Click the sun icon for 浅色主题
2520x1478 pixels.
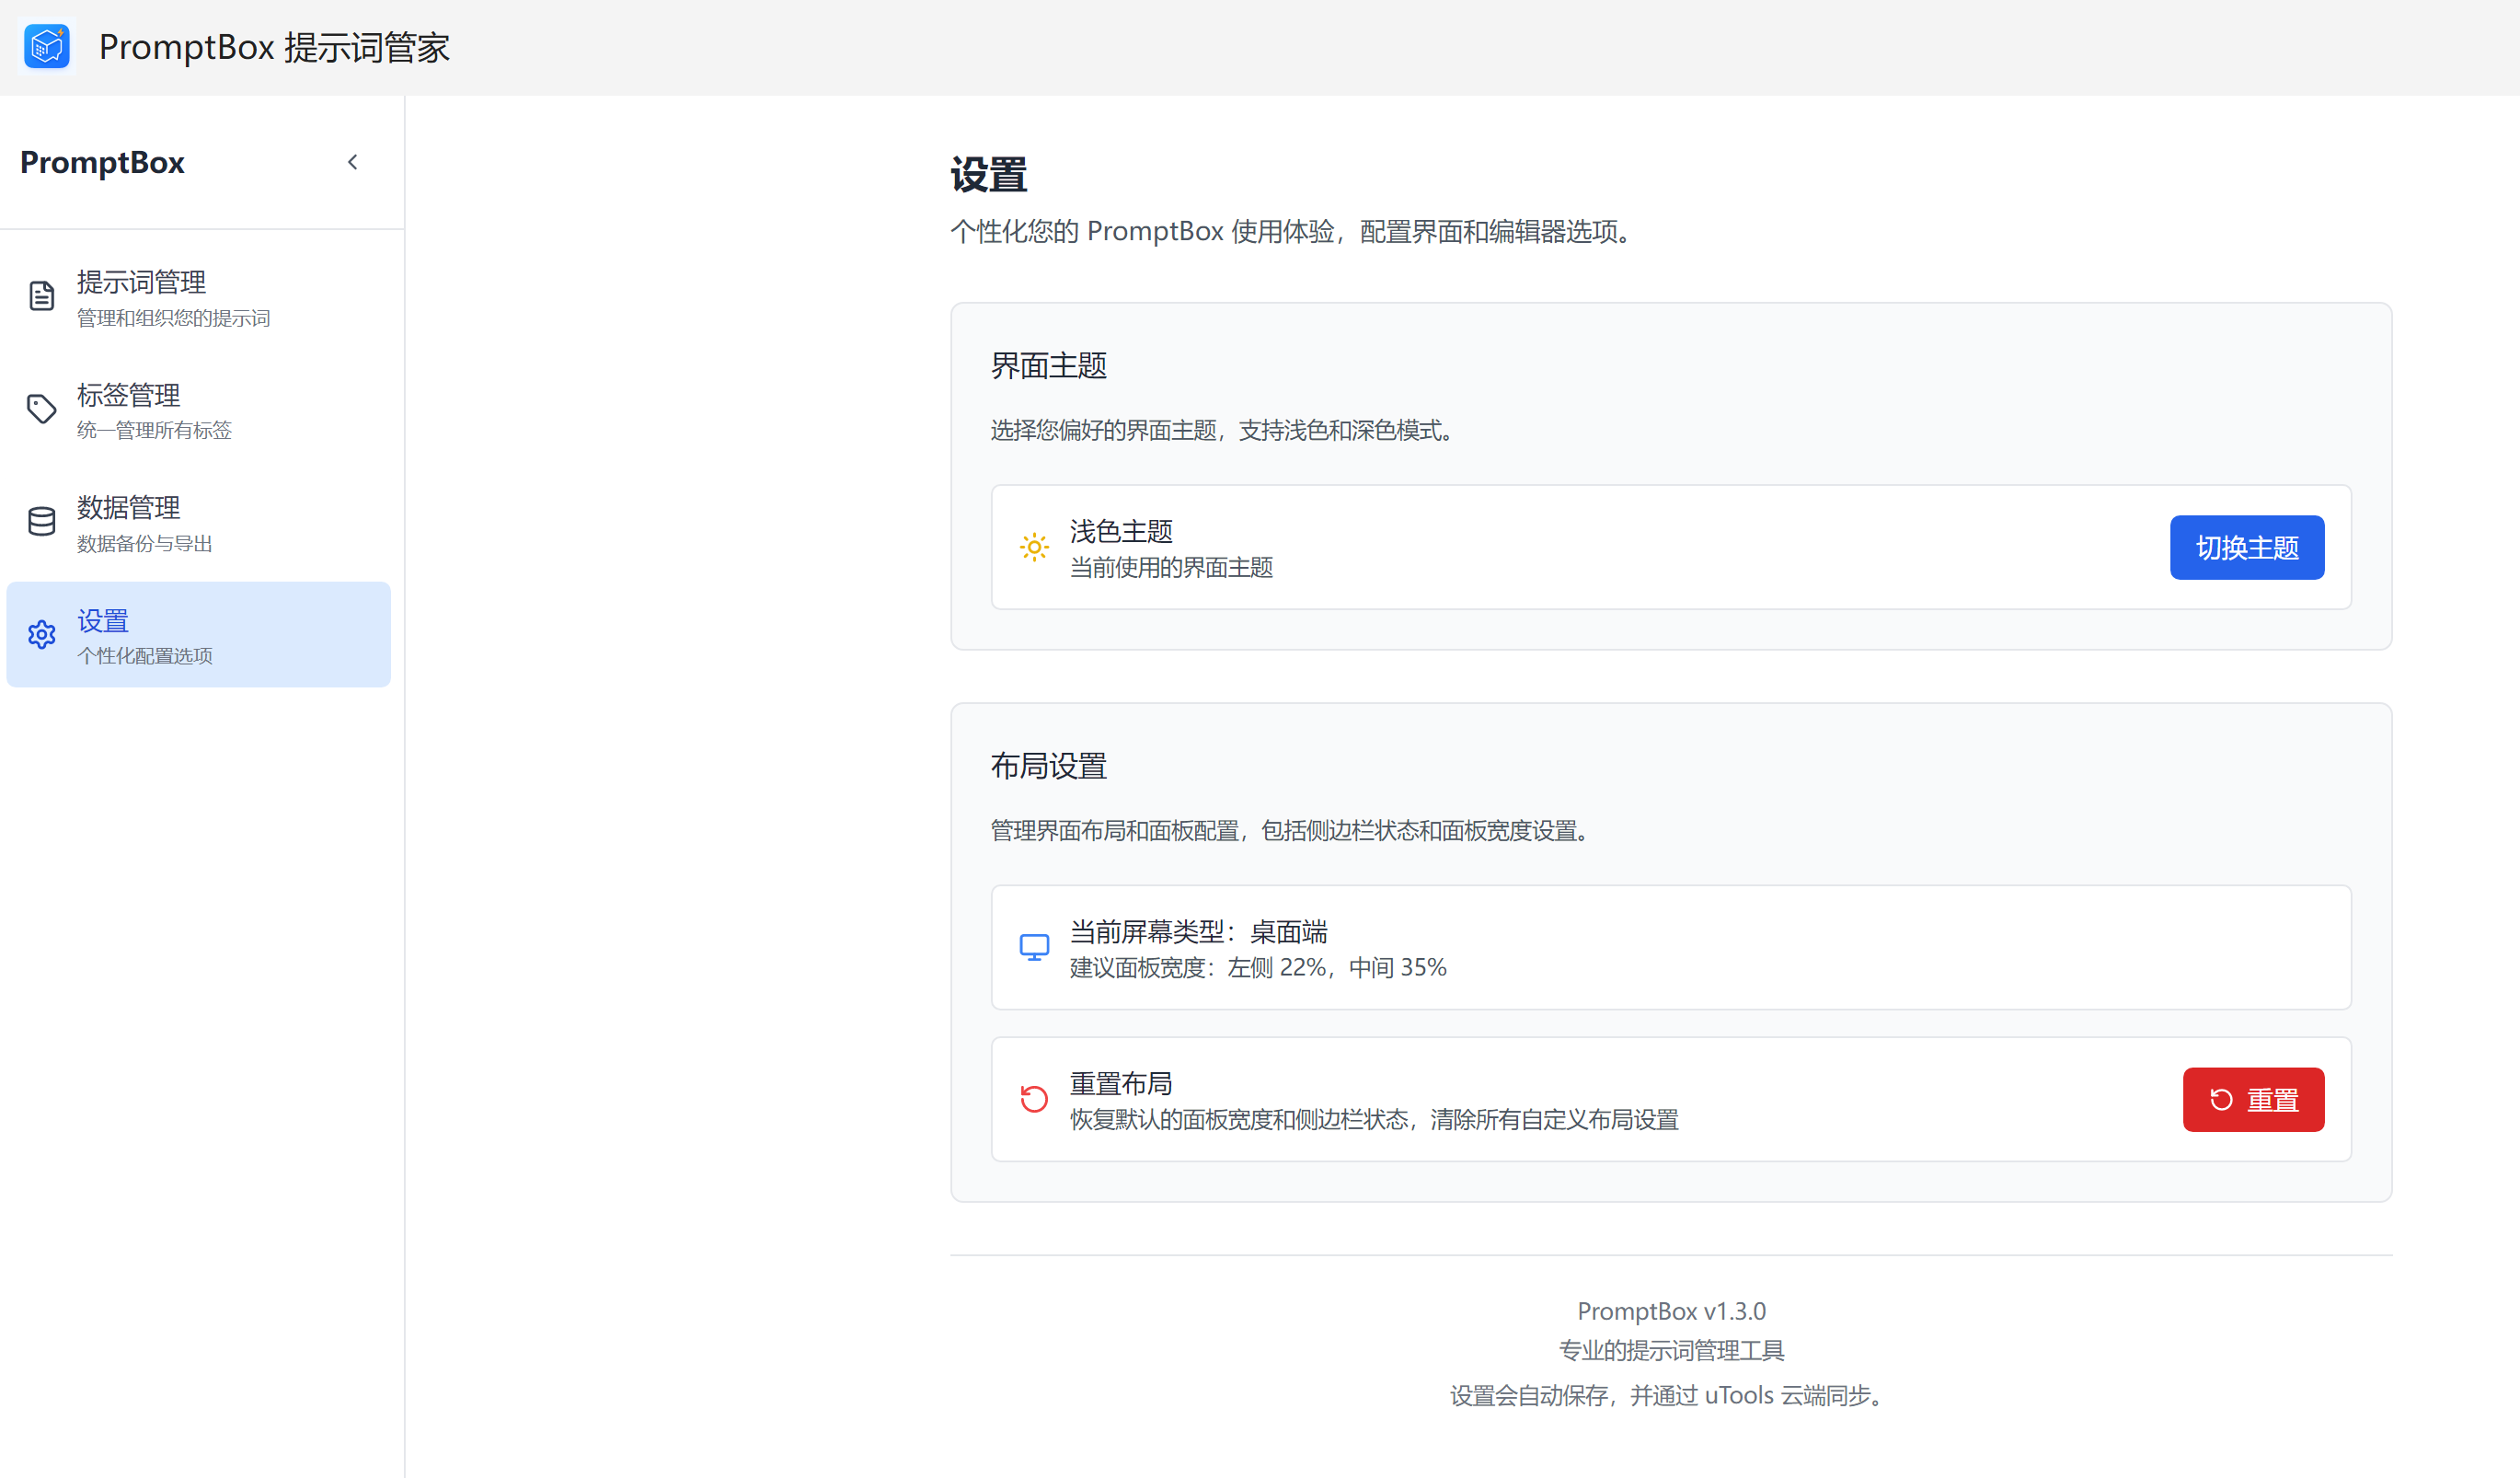coord(1034,547)
